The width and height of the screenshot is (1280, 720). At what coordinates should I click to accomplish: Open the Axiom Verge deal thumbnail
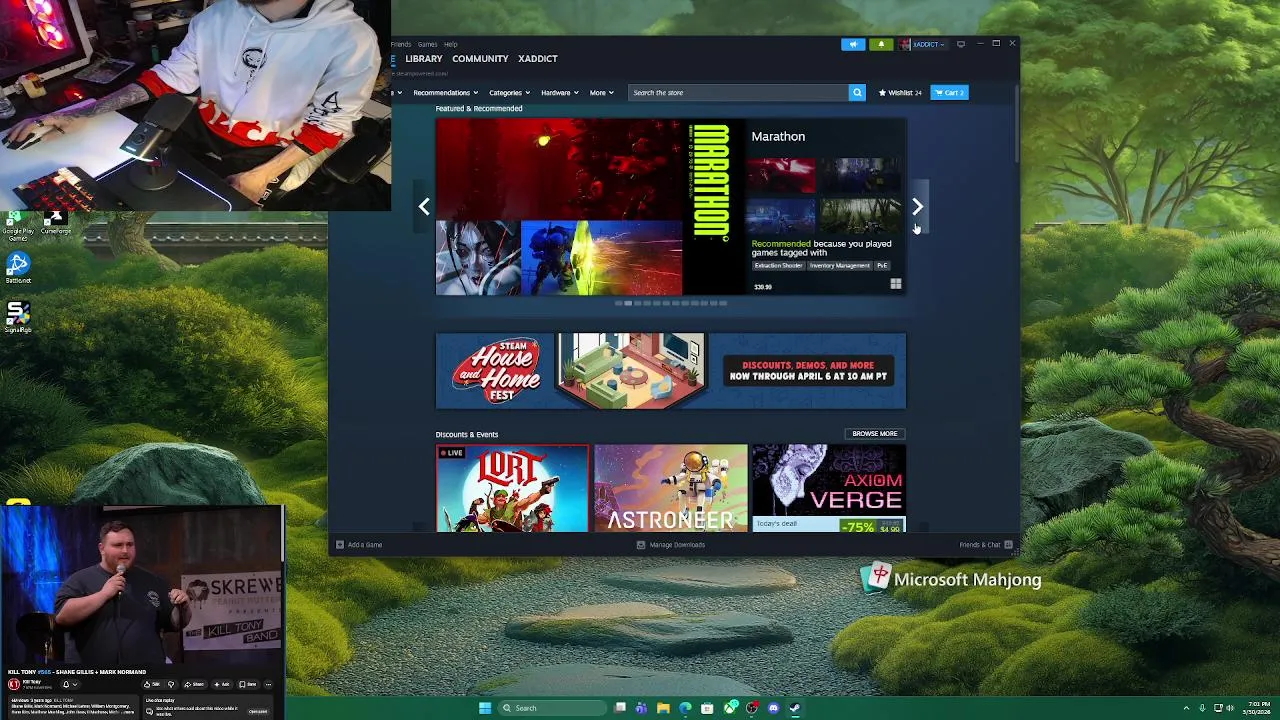829,488
